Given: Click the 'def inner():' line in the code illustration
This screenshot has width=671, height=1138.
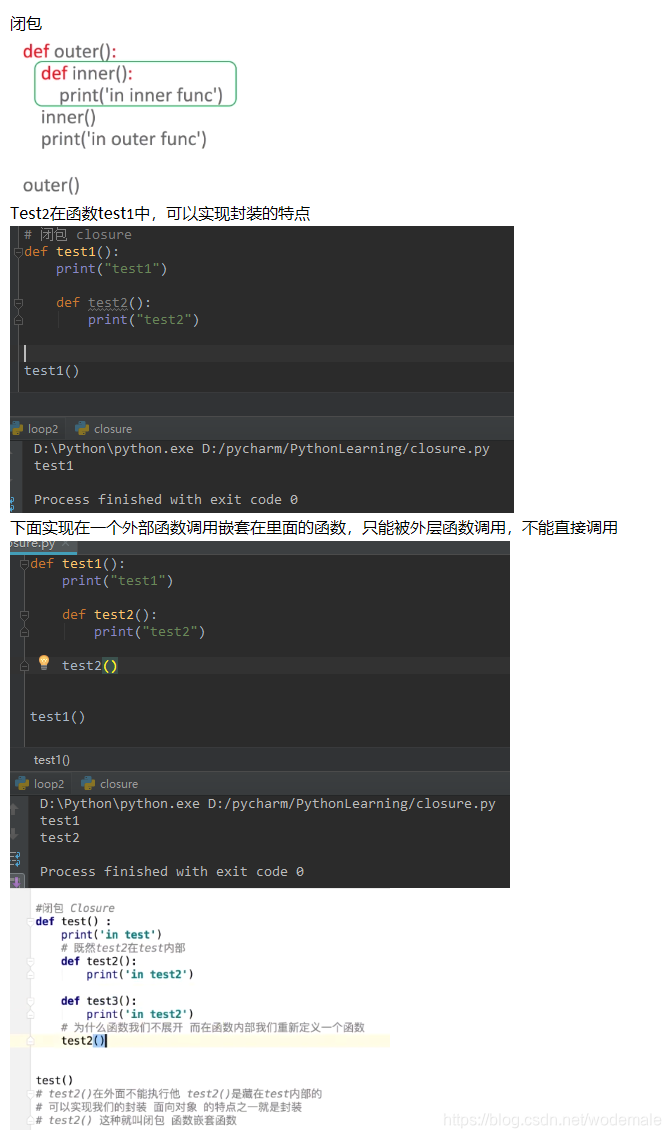Looking at the screenshot, I should [x=86, y=73].
